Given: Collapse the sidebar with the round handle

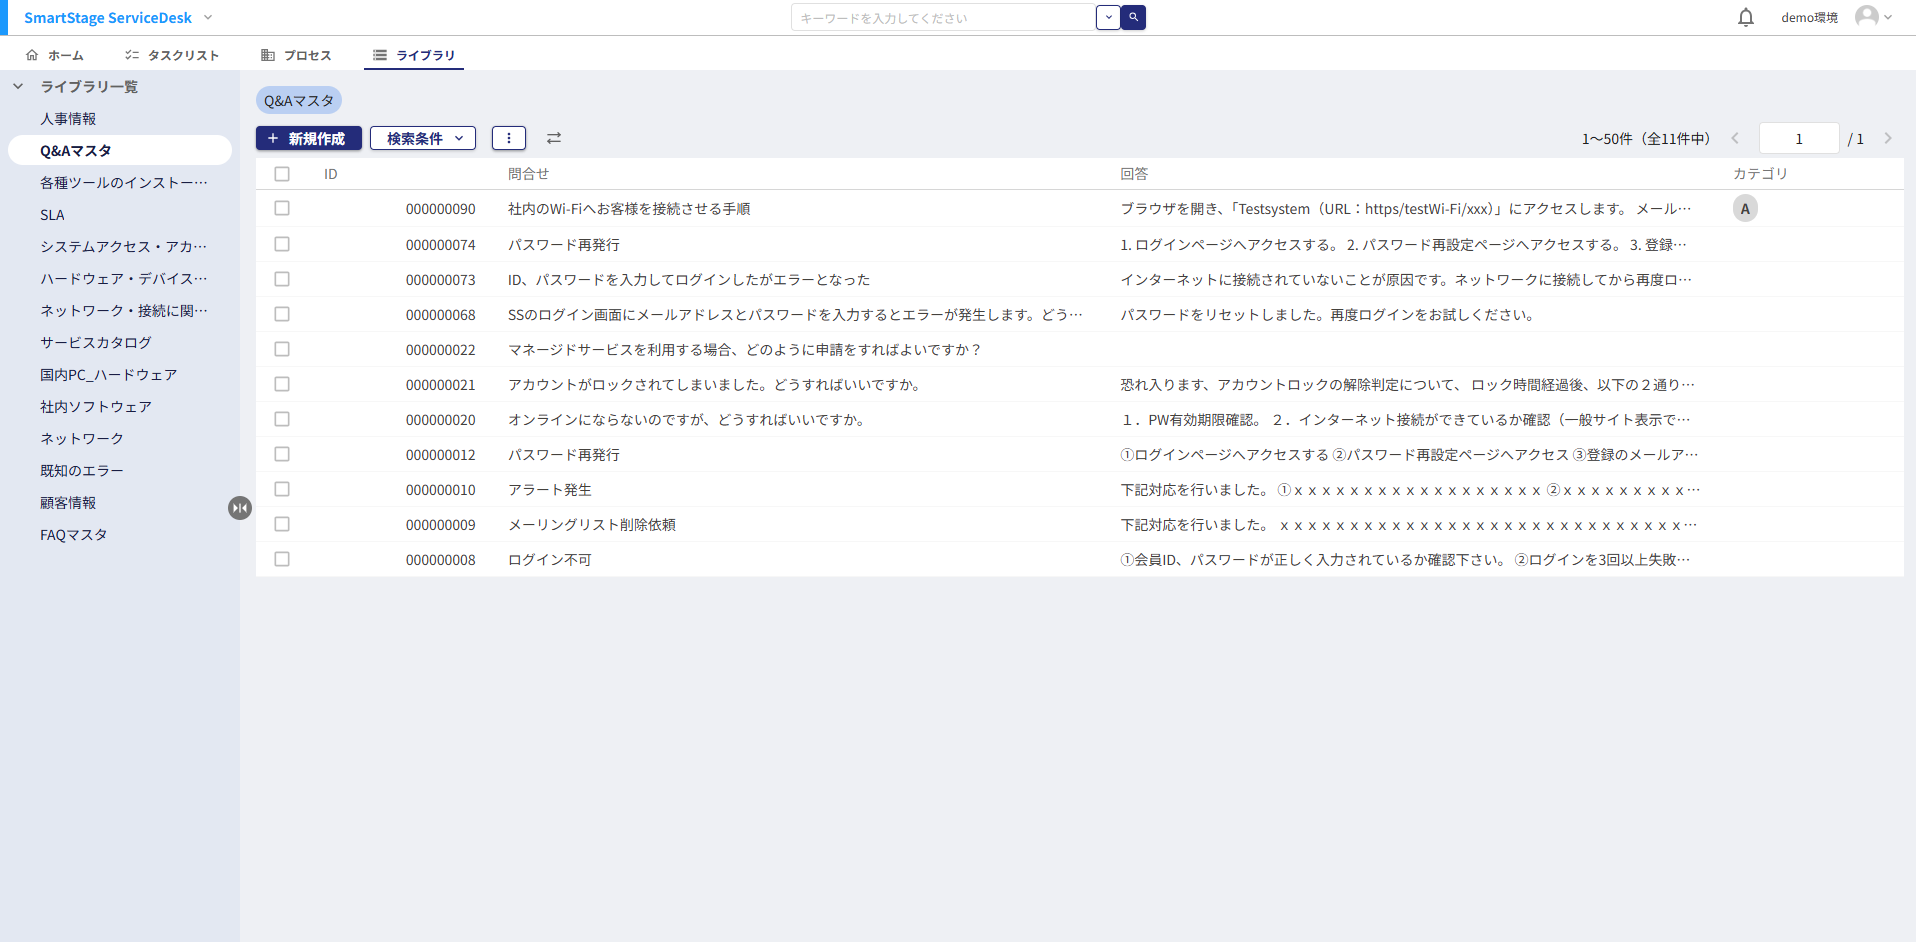Looking at the screenshot, I should [240, 508].
